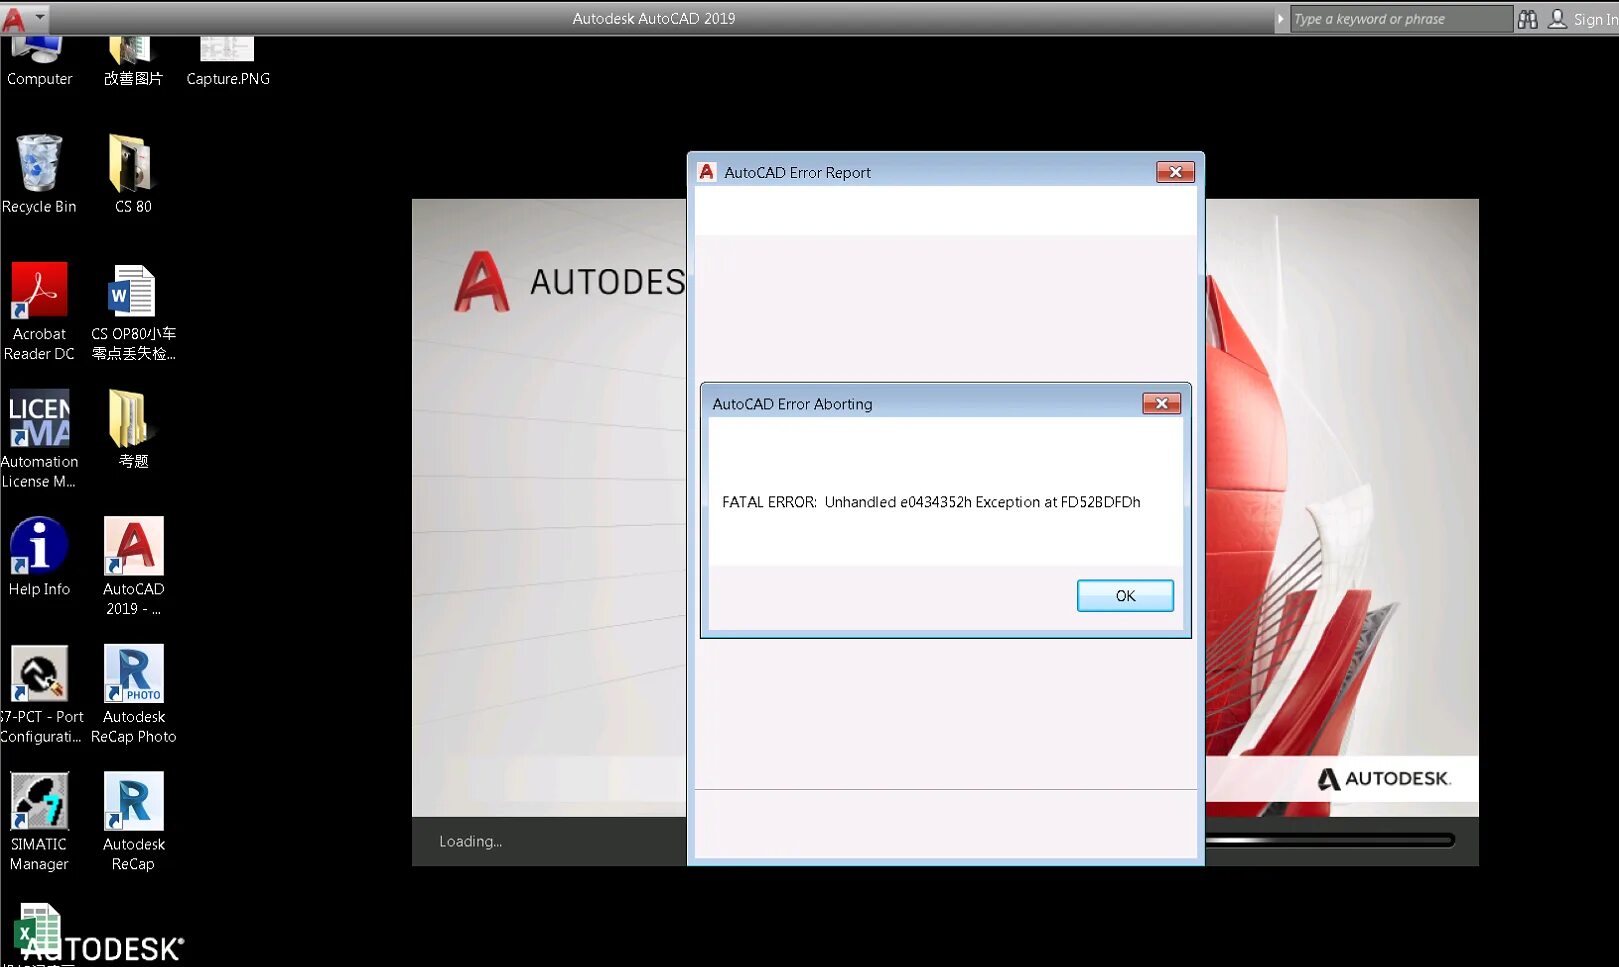
Task: Select the Autodesk ReCap shortcut
Action: (x=133, y=822)
